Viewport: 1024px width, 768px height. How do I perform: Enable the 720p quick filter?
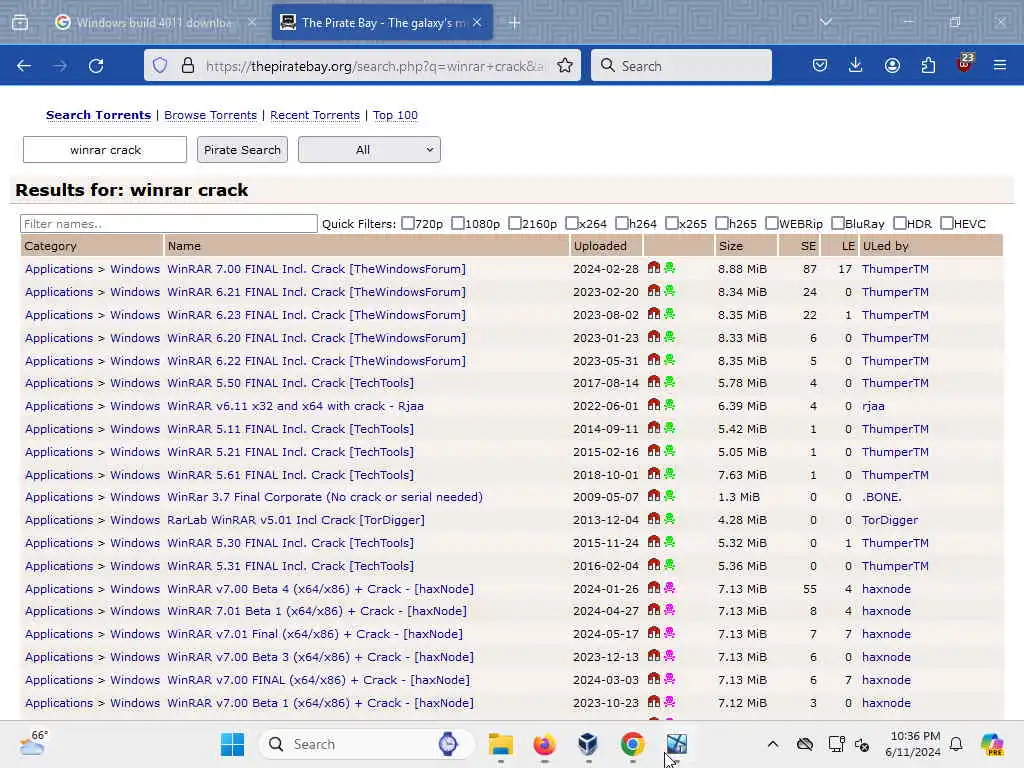(408, 223)
